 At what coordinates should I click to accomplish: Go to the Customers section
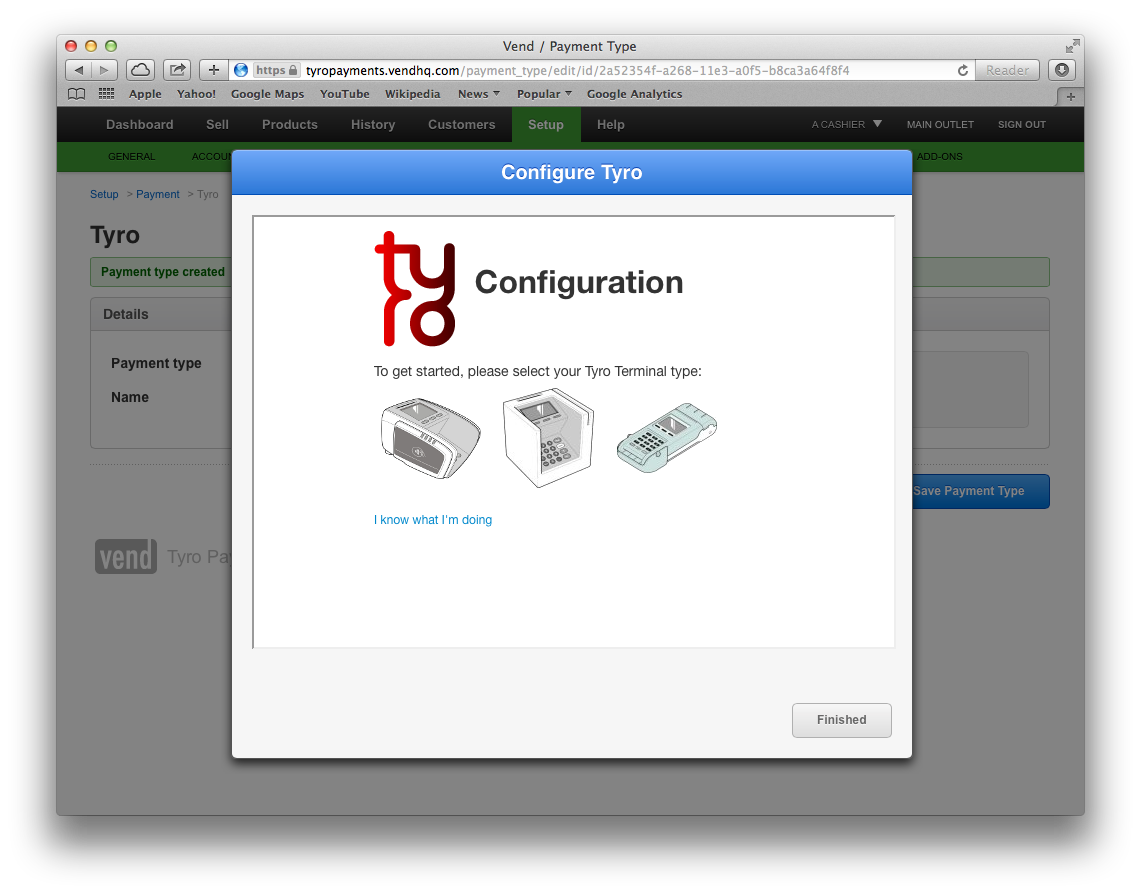[461, 124]
